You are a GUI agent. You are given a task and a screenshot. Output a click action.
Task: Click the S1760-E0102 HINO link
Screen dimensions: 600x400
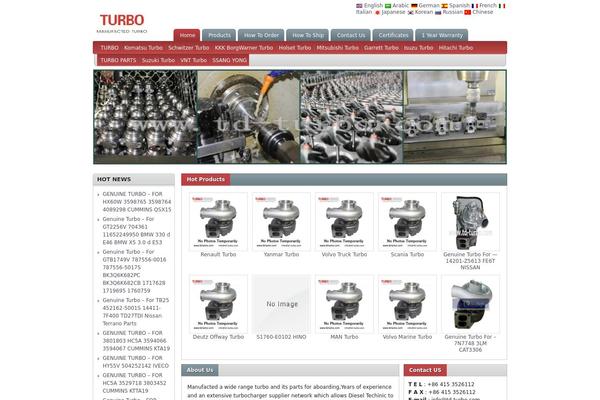click(281, 337)
